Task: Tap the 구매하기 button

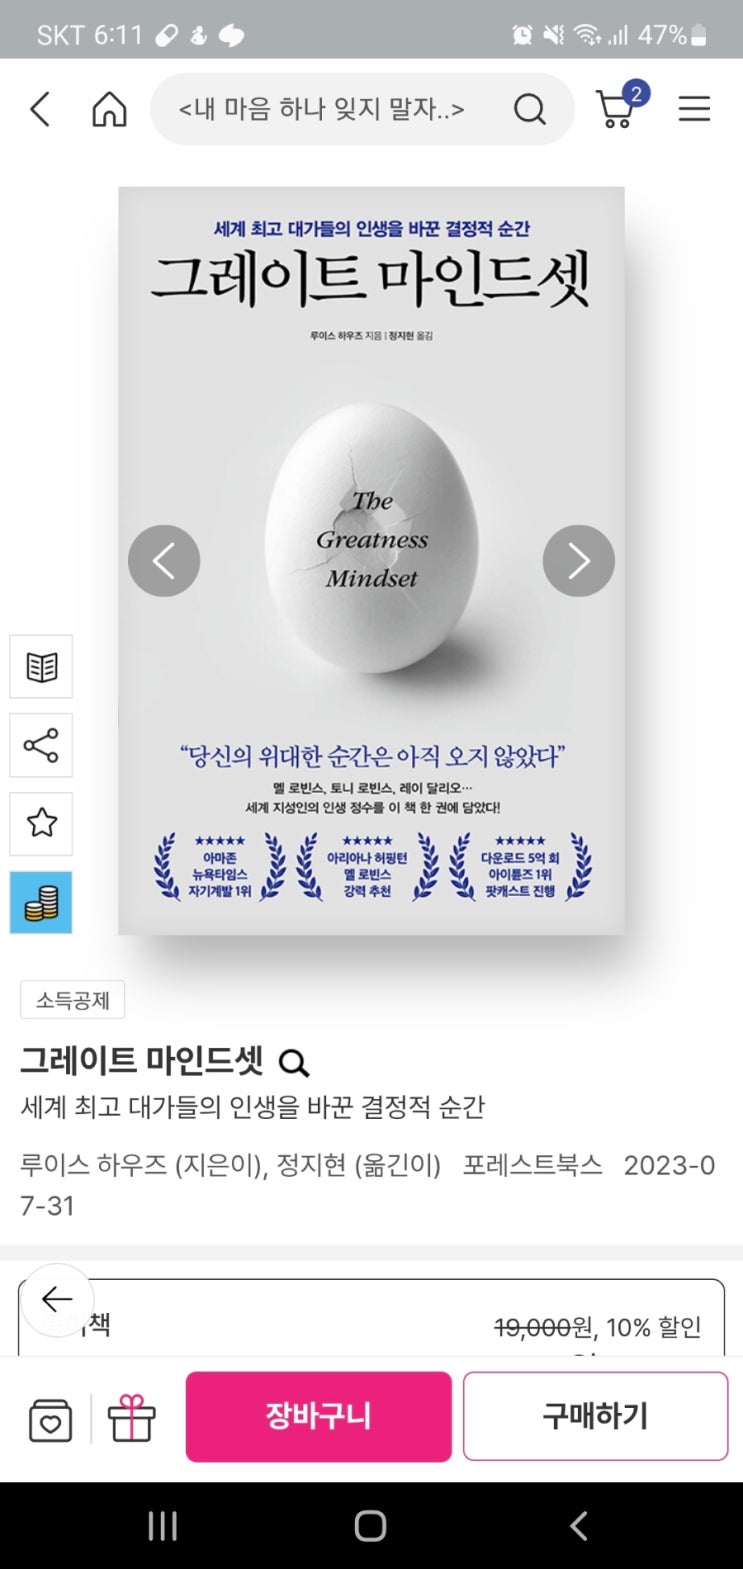Action: [x=595, y=1416]
